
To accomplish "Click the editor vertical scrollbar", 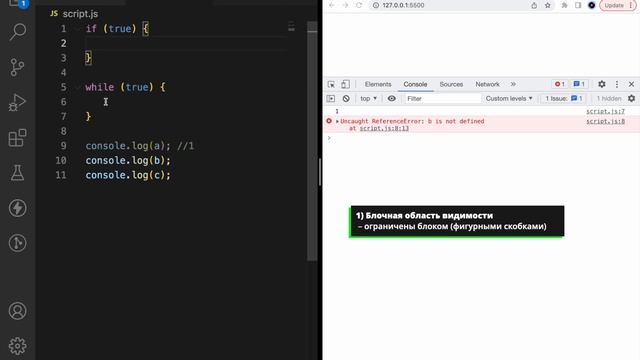I will click(312, 141).
